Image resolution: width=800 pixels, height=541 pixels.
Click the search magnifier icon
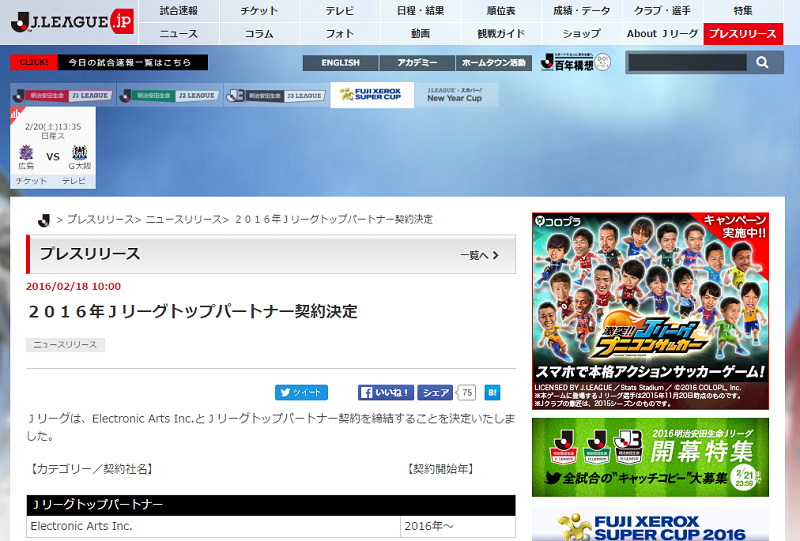click(x=763, y=63)
